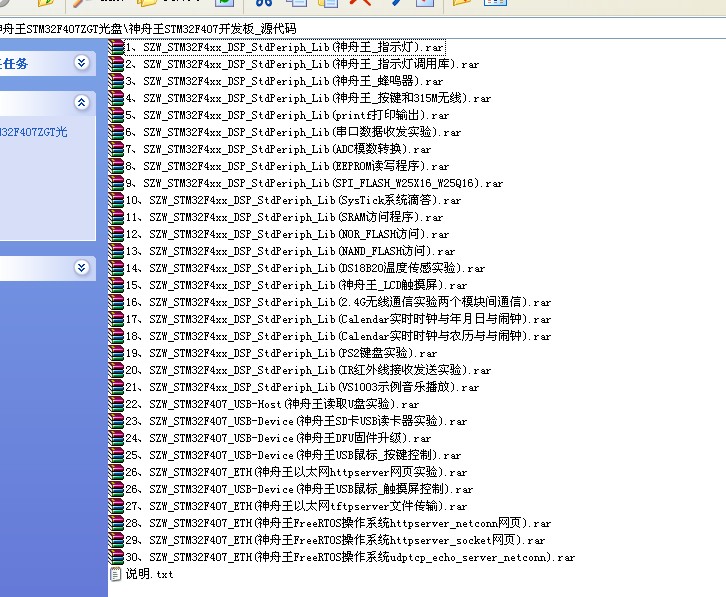The image size is (726, 597).
Task: Click archive icon next to 15、神舟王_LCD触摸屏
Action: pos(116,285)
